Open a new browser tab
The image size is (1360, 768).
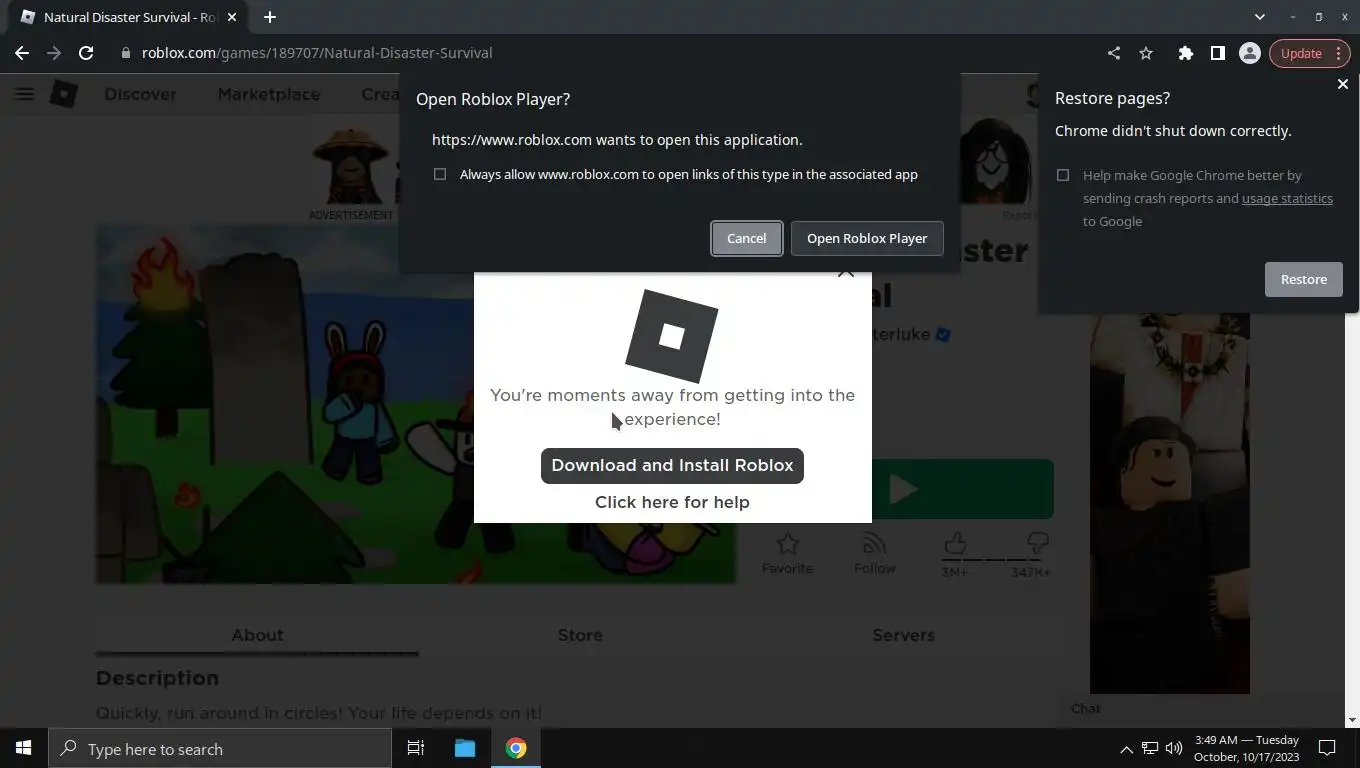click(x=270, y=17)
